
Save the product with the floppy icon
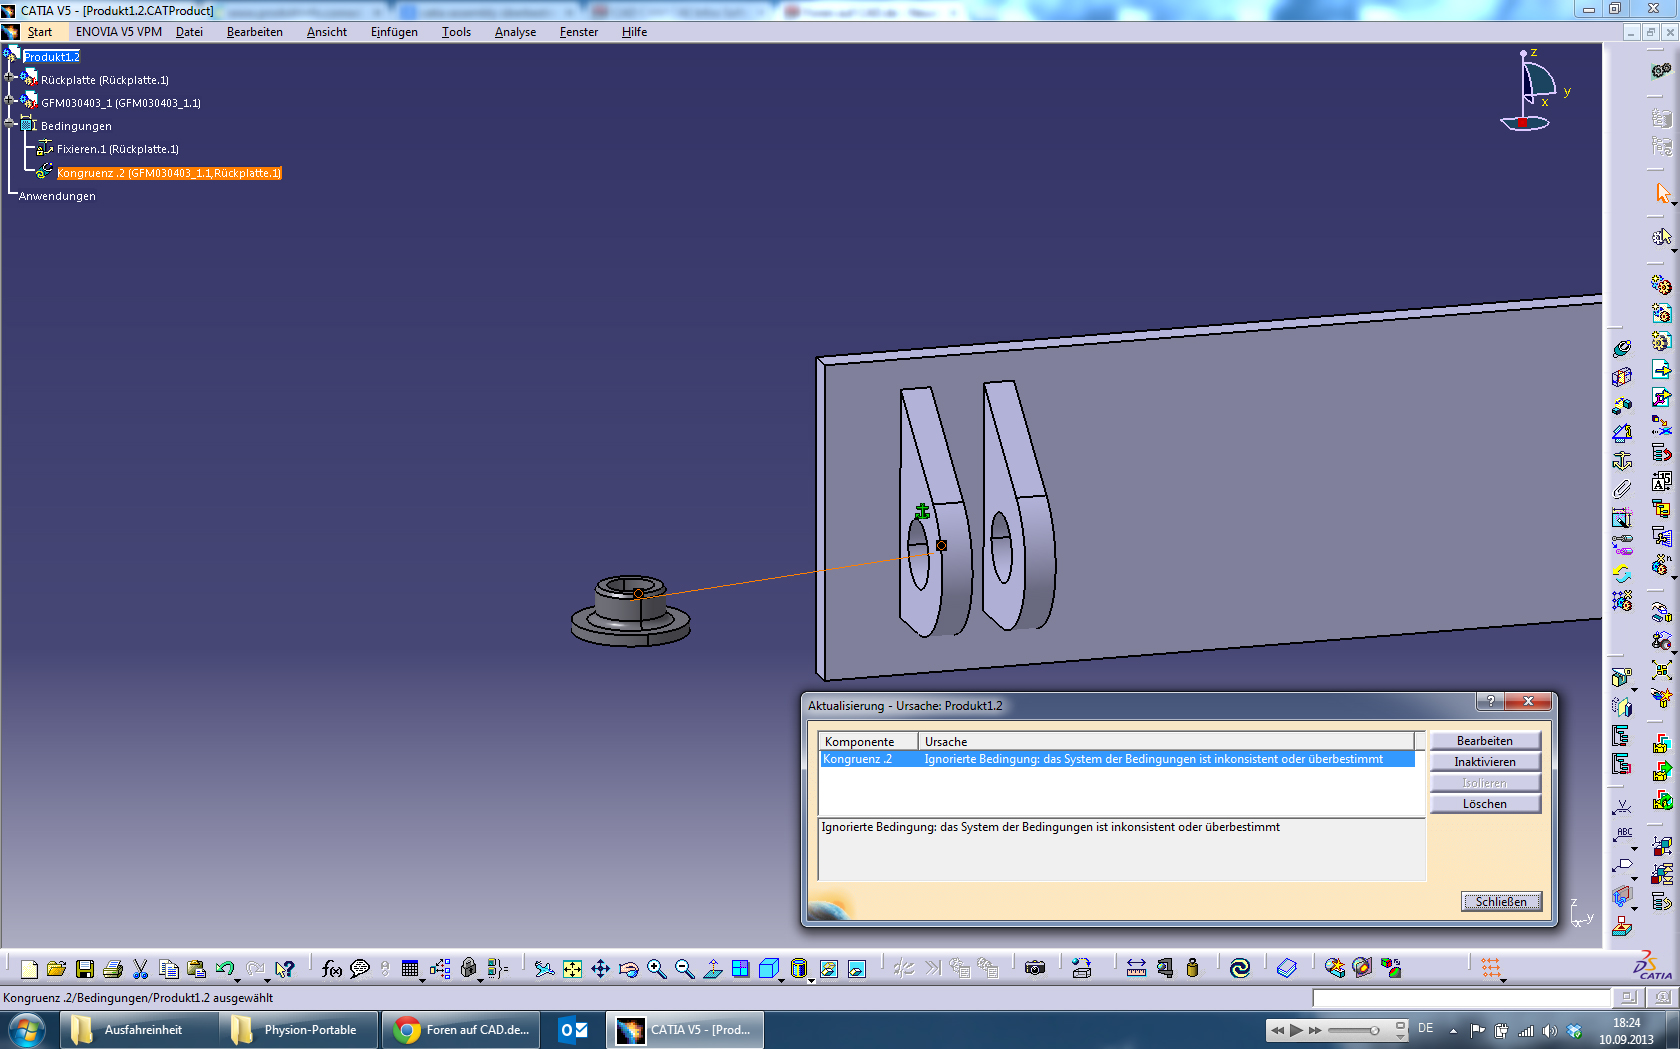coord(85,968)
